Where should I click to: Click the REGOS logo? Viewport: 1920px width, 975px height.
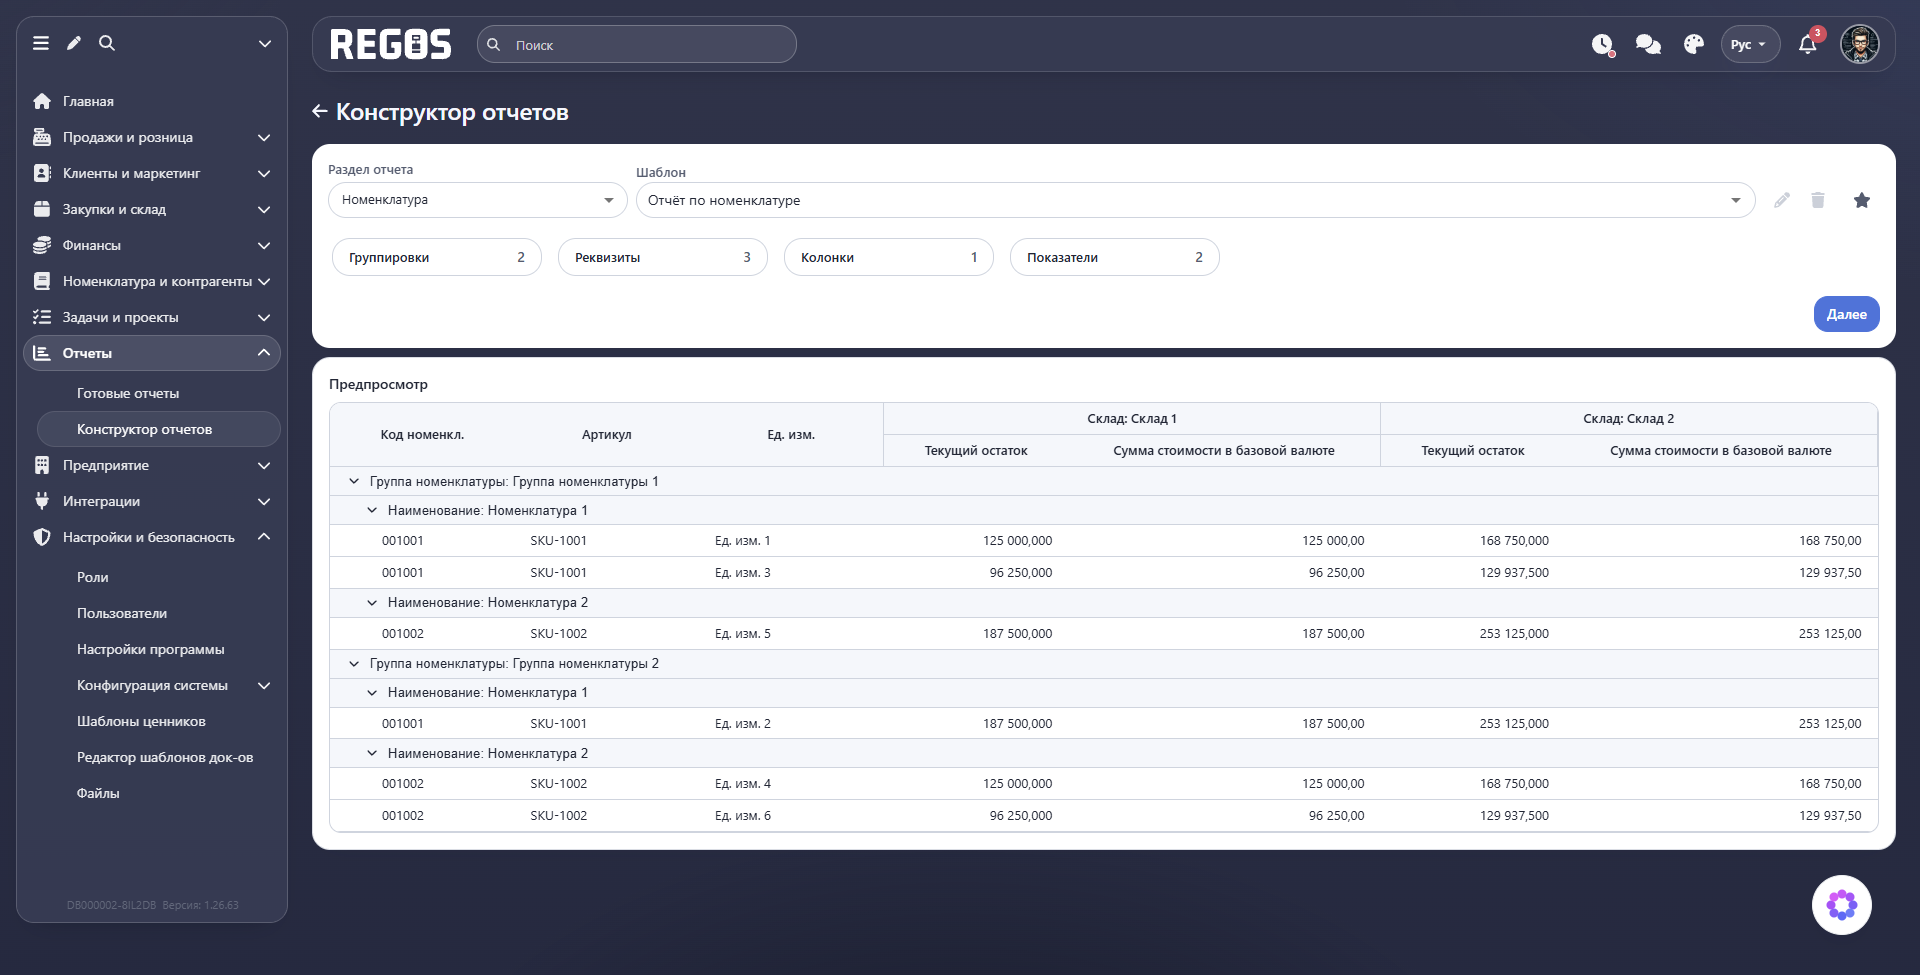(x=391, y=45)
